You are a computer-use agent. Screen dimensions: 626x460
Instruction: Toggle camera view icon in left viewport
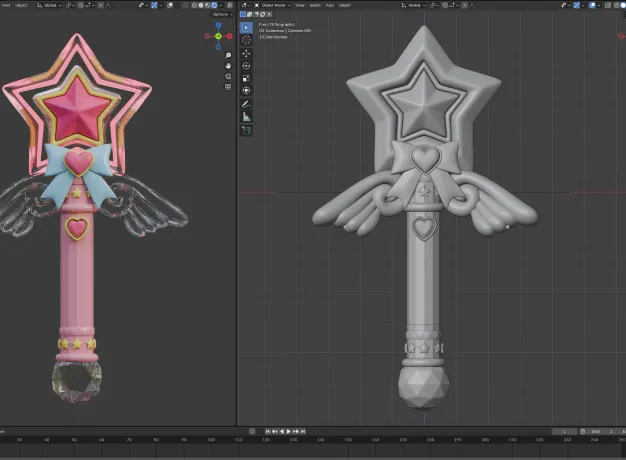pos(228,76)
